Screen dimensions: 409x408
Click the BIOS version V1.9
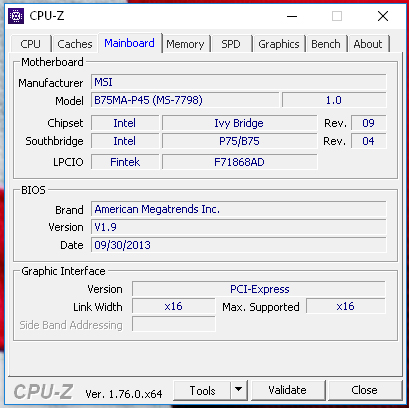point(239,227)
